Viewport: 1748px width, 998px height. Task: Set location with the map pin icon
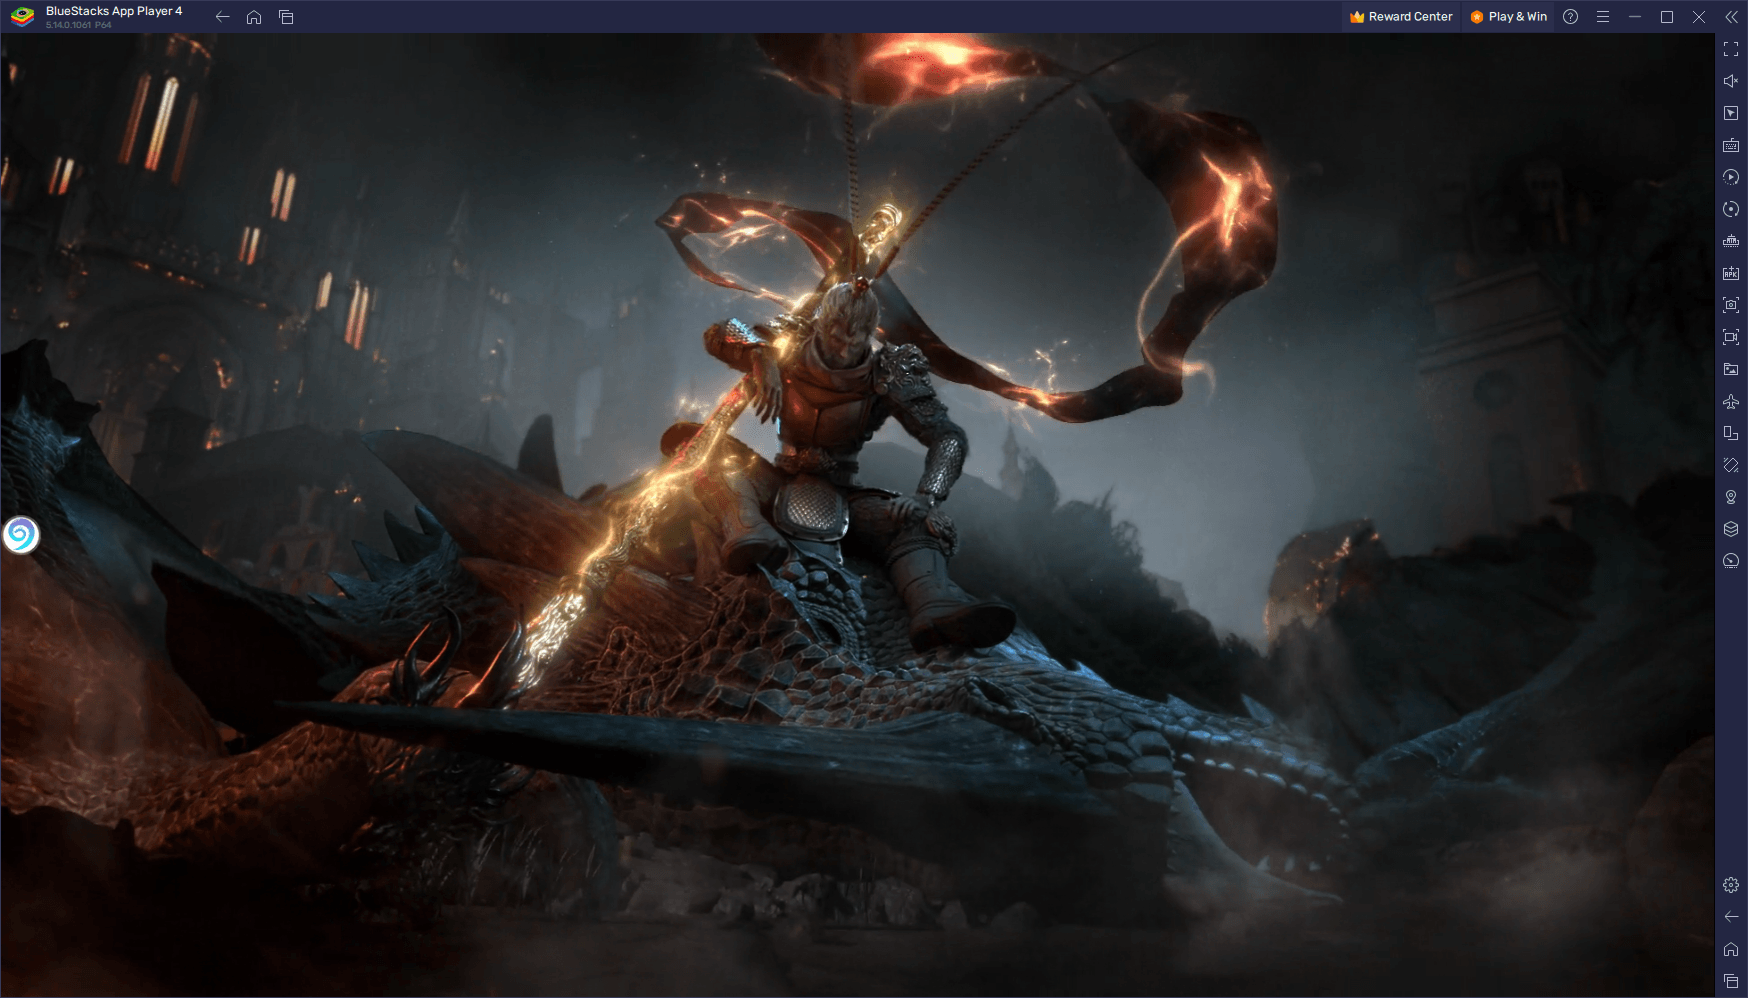tap(1731, 497)
